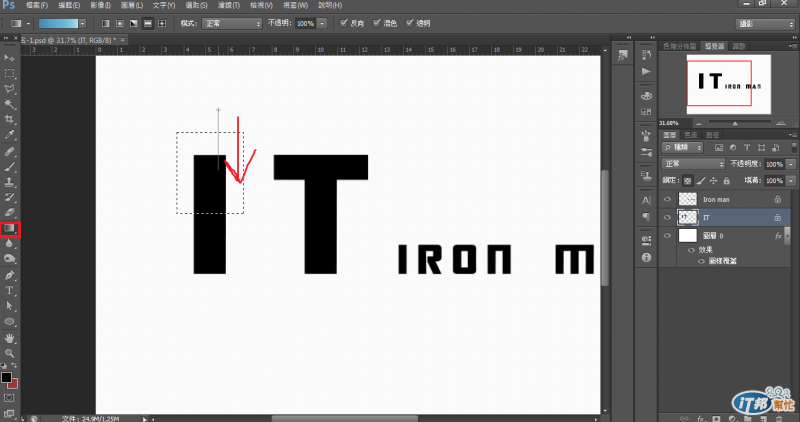Click the gradient preview swatch
This screenshot has height=422, width=800.
coord(58,23)
